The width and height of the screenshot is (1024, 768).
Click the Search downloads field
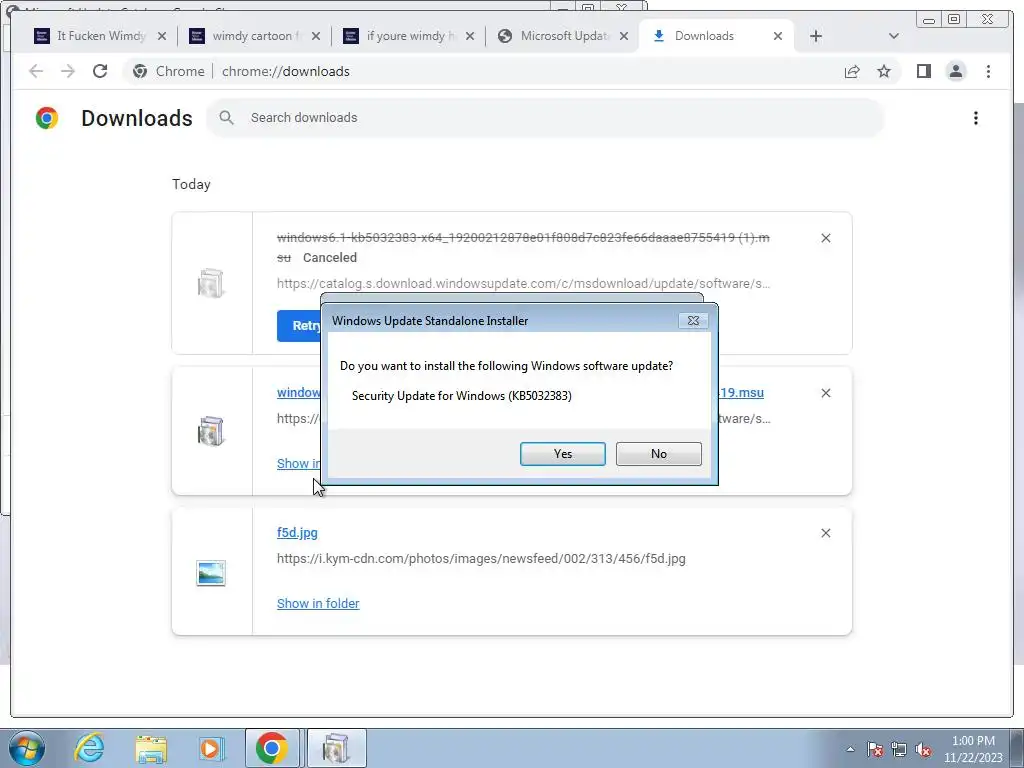545,118
